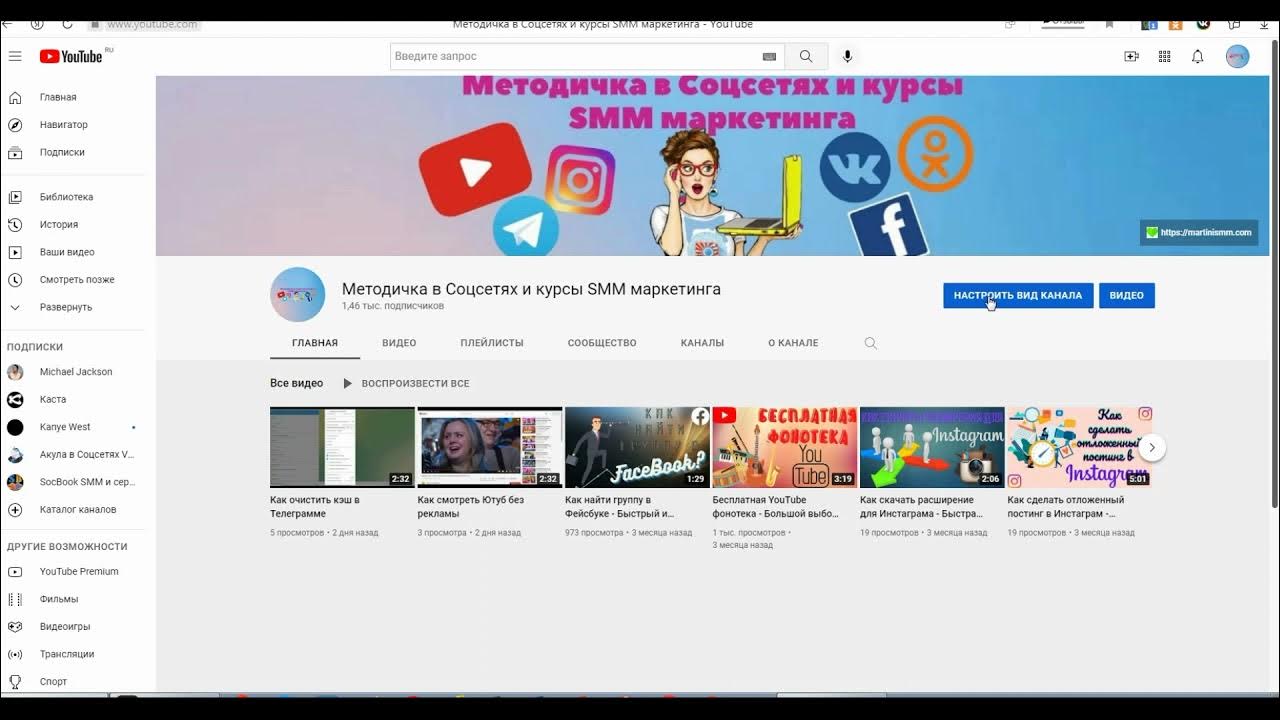The height and width of the screenshot is (720, 1280).
Task: Click Воспроизвести все play button
Action: click(406, 384)
